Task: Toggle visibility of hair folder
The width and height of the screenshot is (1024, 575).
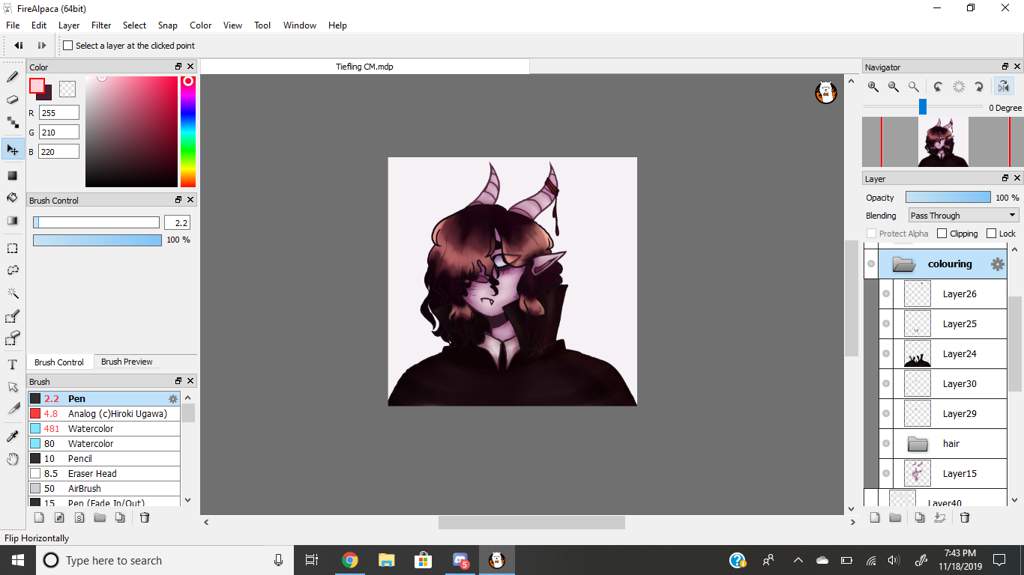Action: pos(886,444)
